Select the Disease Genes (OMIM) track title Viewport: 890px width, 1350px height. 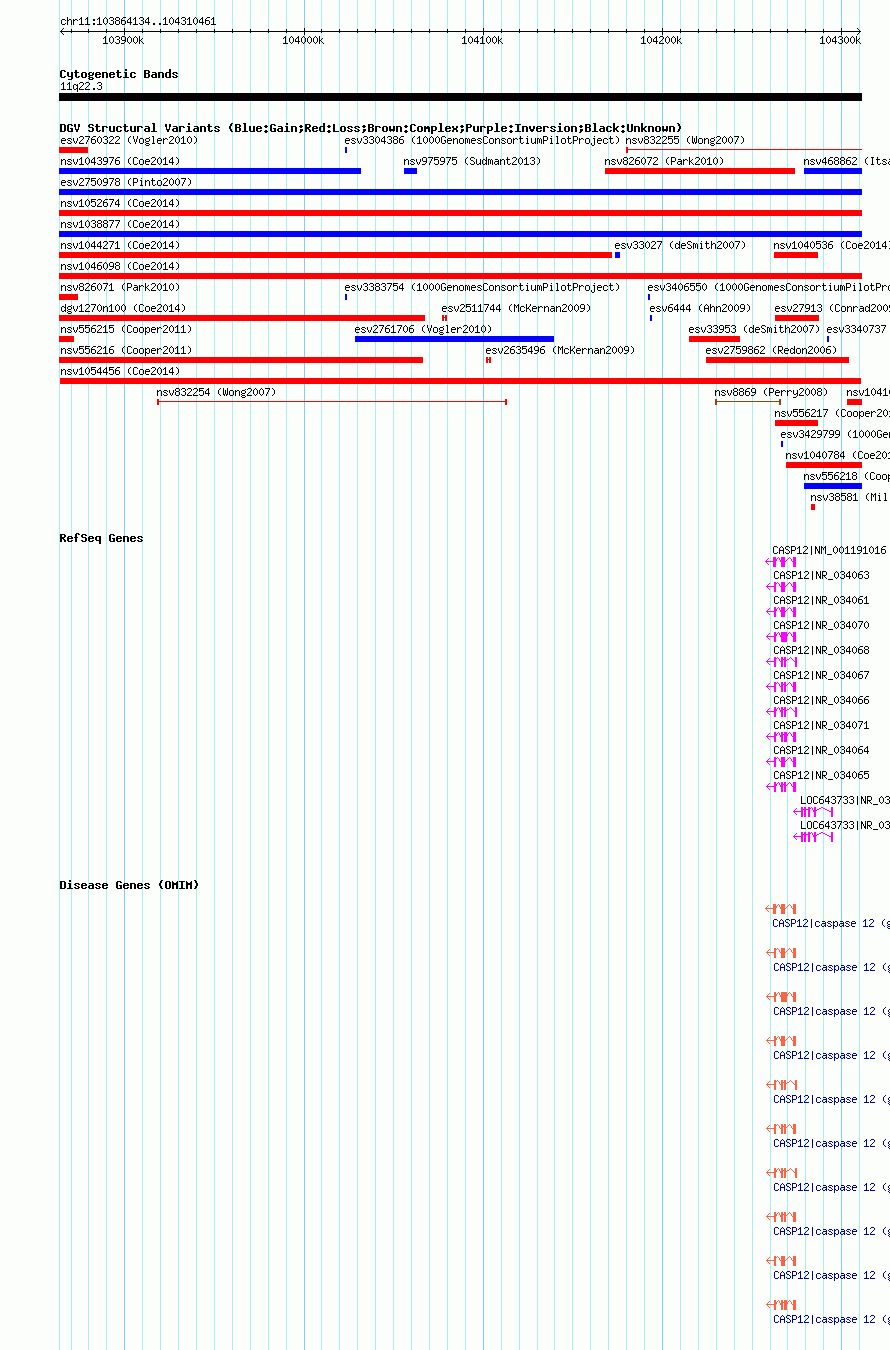[x=129, y=885]
